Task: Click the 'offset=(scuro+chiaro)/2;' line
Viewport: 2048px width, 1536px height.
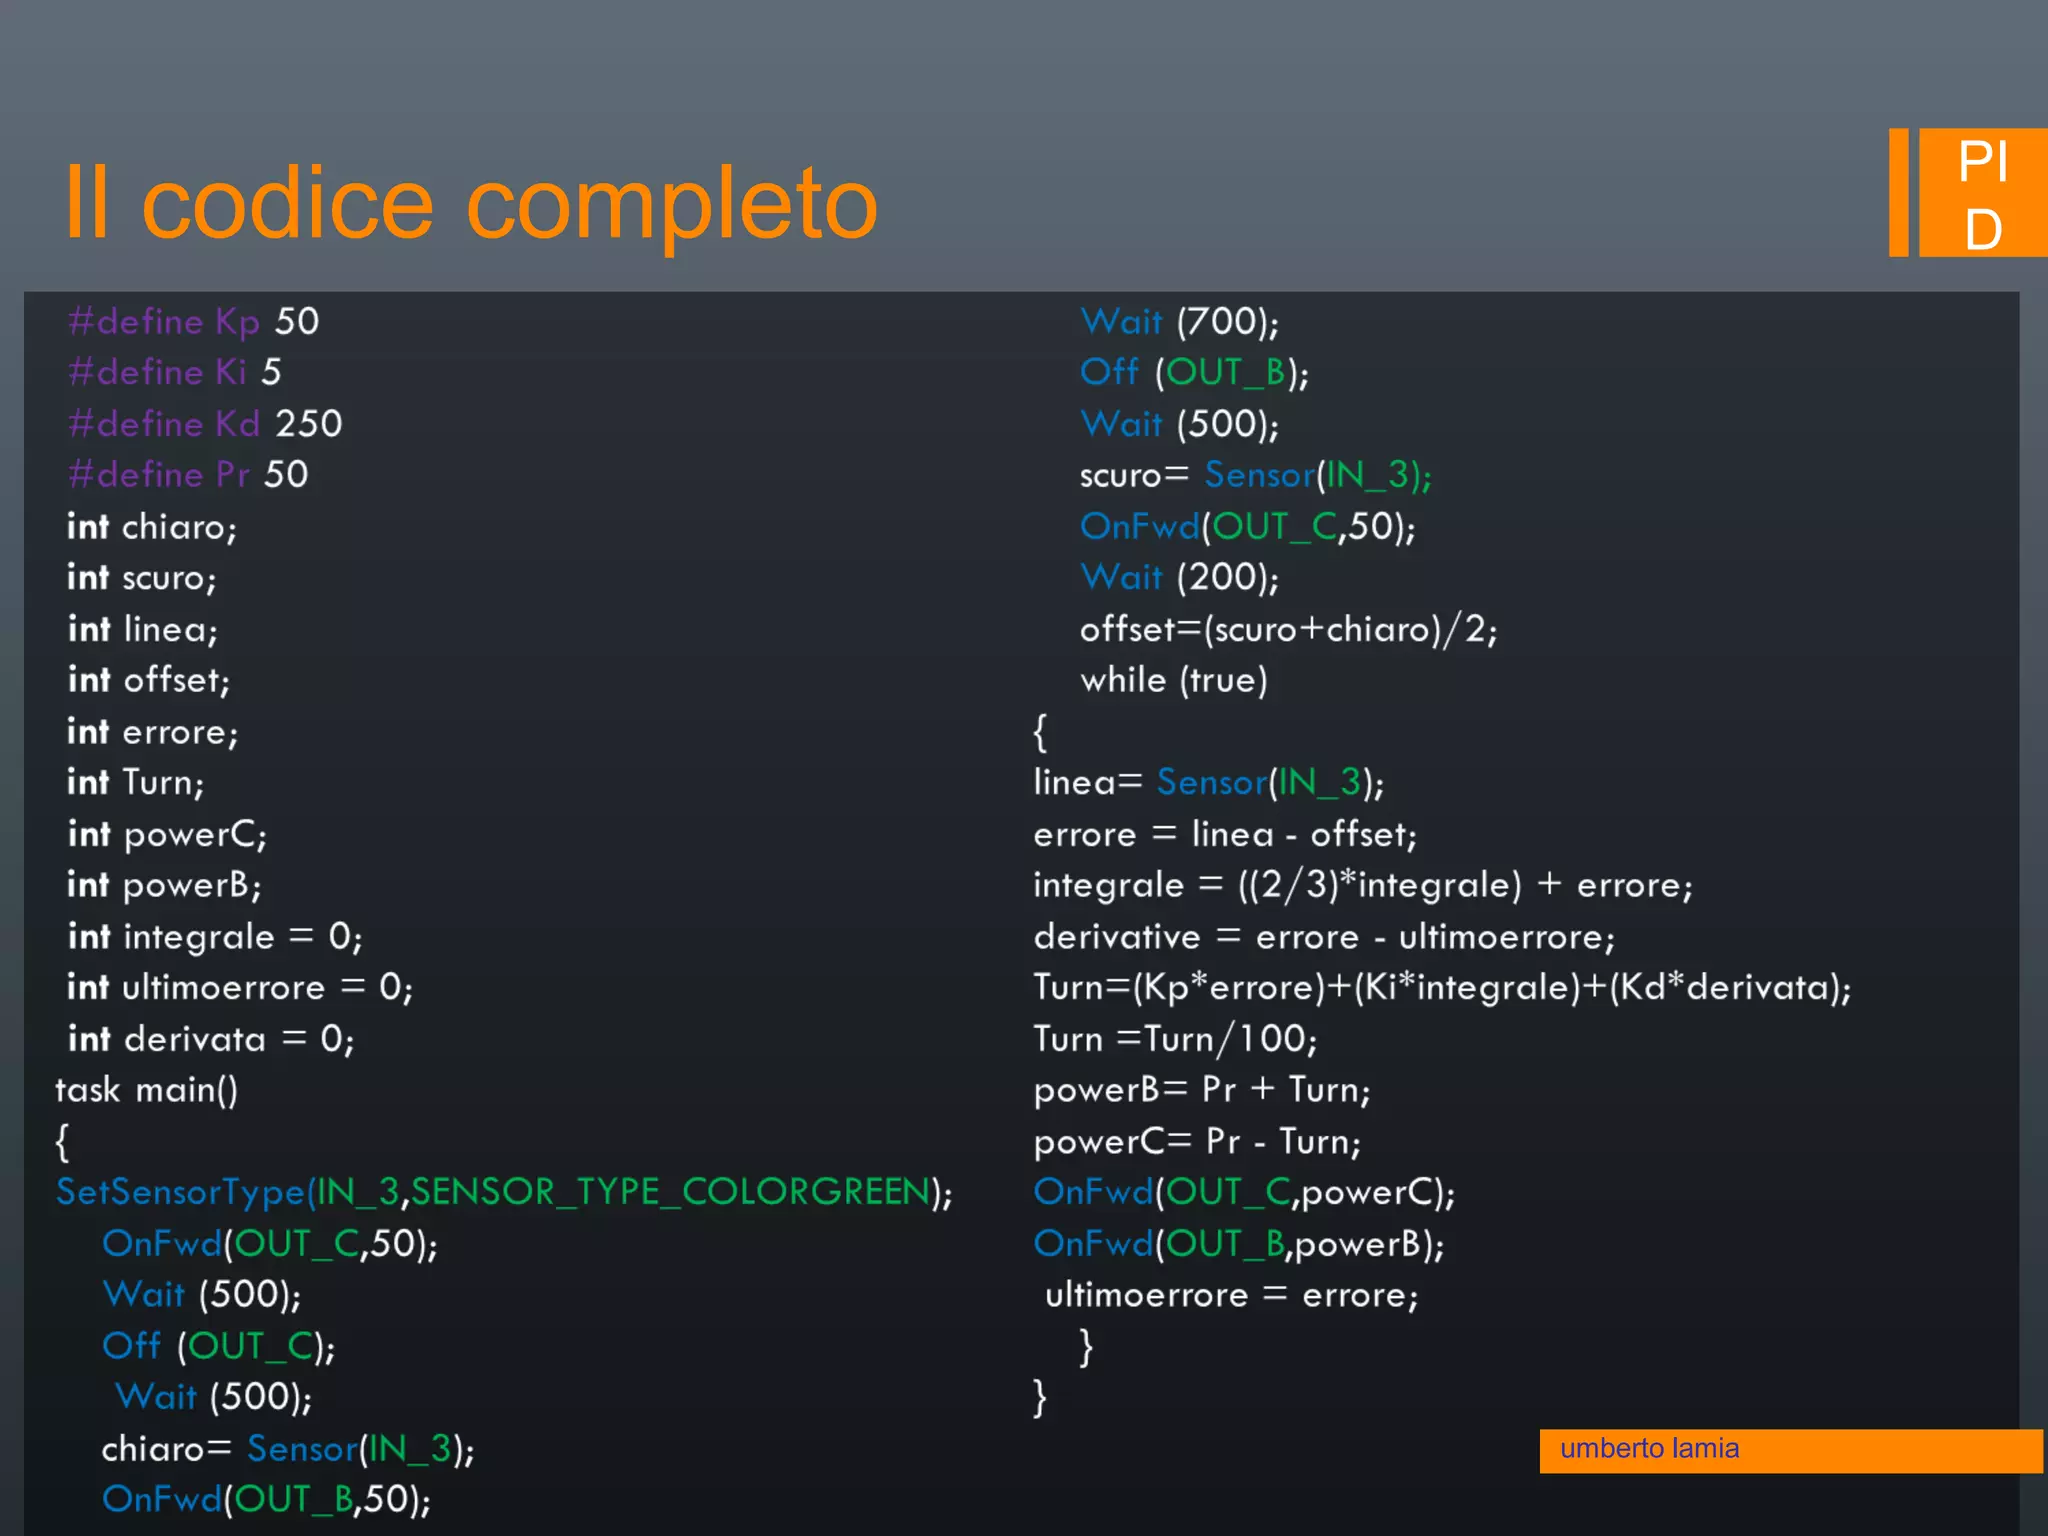Action: (x=1289, y=630)
